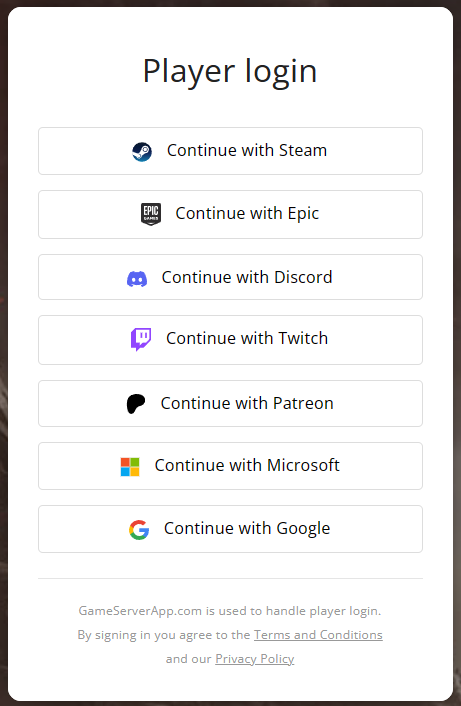Image resolution: width=461 pixels, height=706 pixels.
Task: Click the Steam logo icon
Action: pos(142,152)
